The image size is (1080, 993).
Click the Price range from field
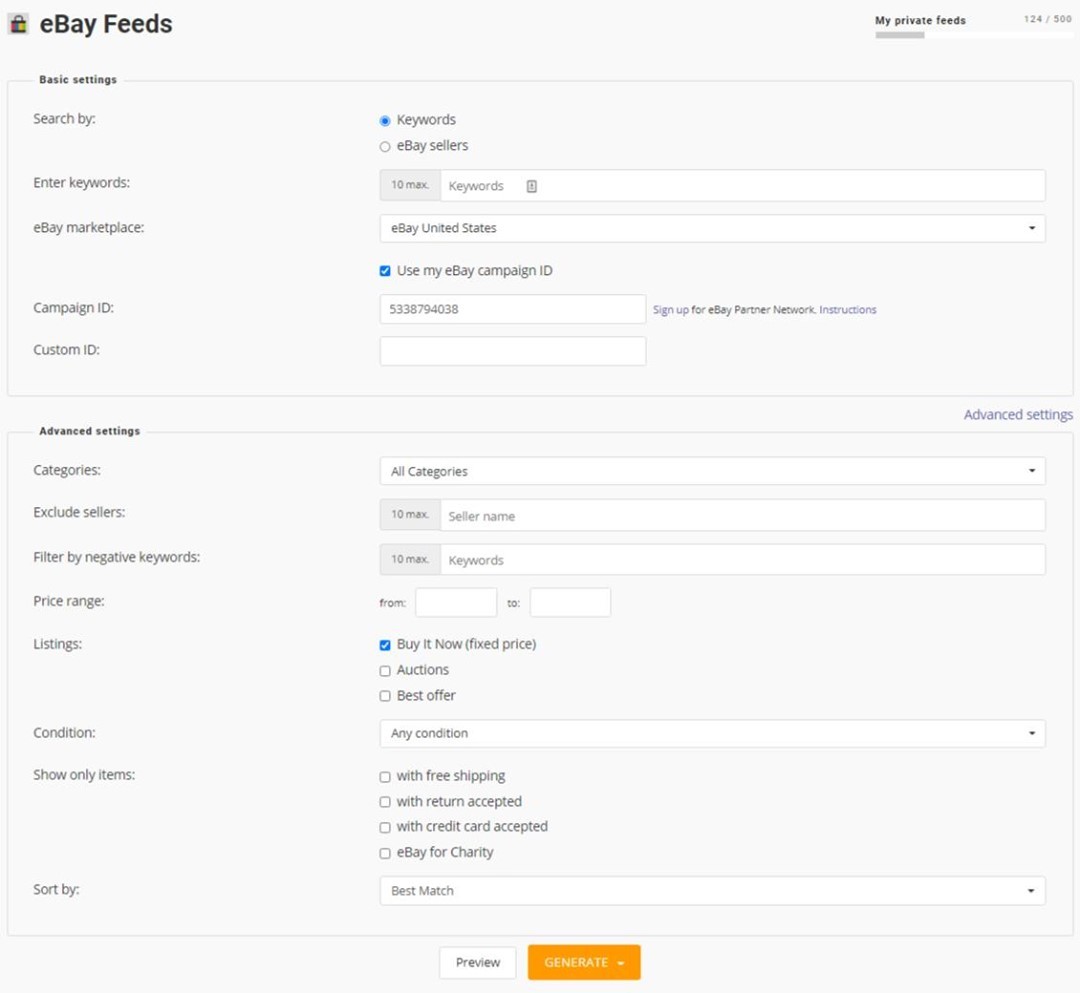point(456,603)
